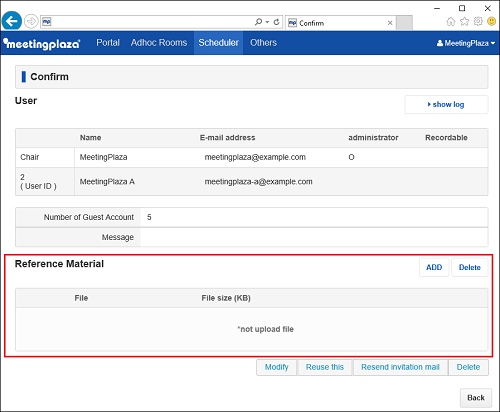The width and height of the screenshot is (500, 412).
Task: Click the browser back arrow button
Action: (12, 21)
